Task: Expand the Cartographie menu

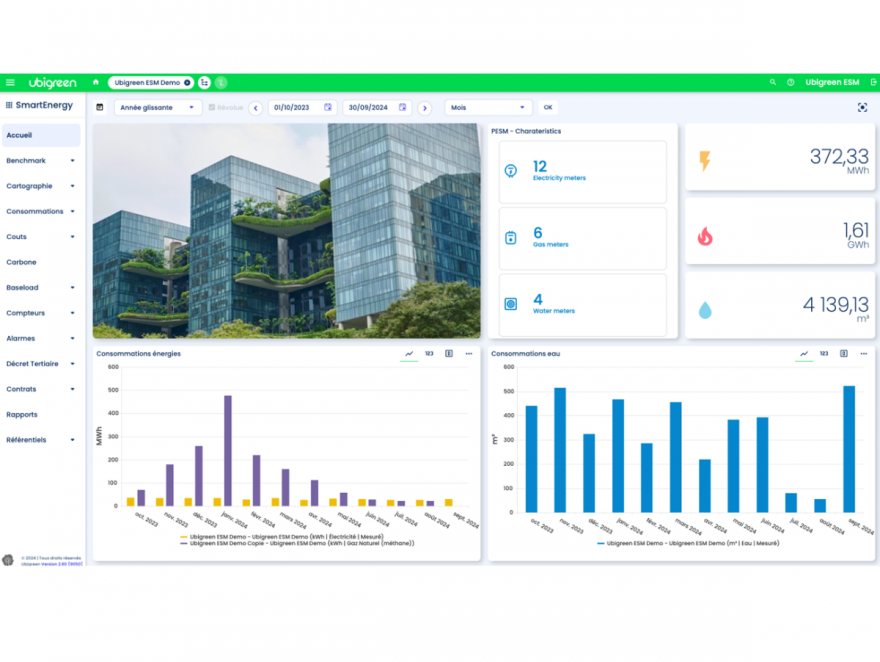Action: (x=40, y=186)
